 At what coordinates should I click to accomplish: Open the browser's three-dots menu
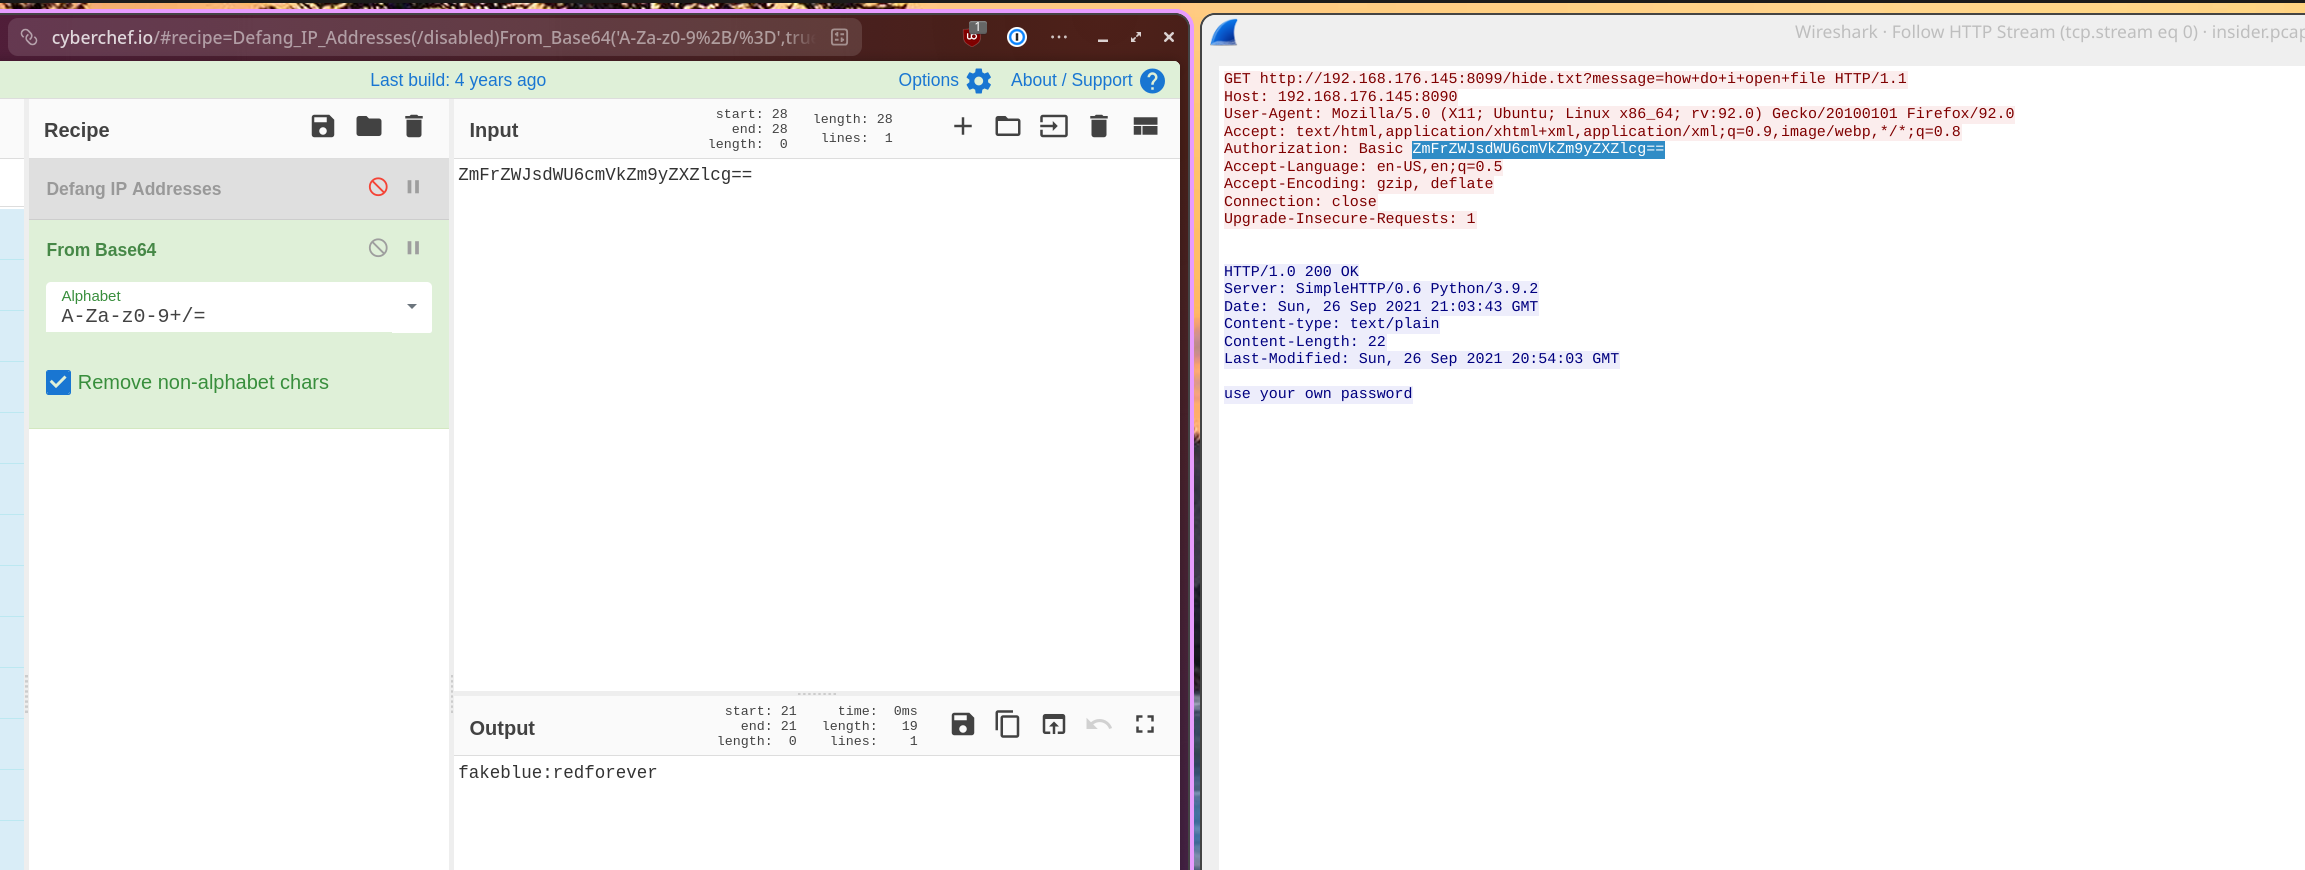coord(1059,37)
